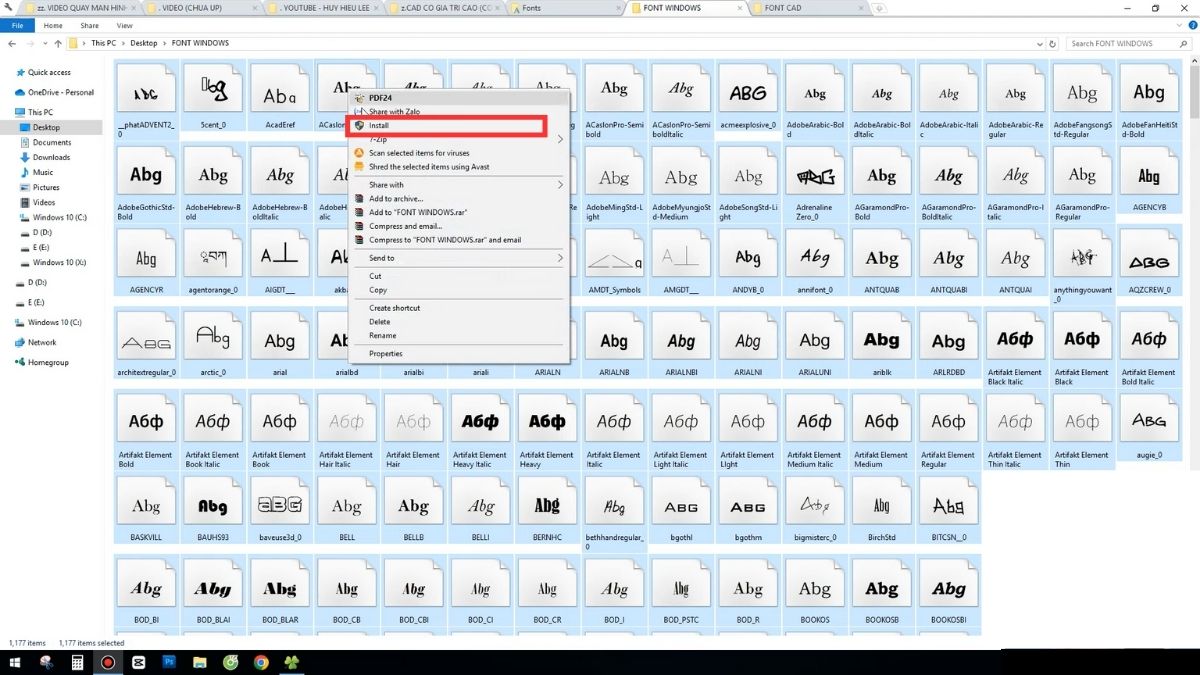This screenshot has height=675, width=1200.
Task: Open OneDrive - Personal in navigation pane
Action: click(x=61, y=92)
